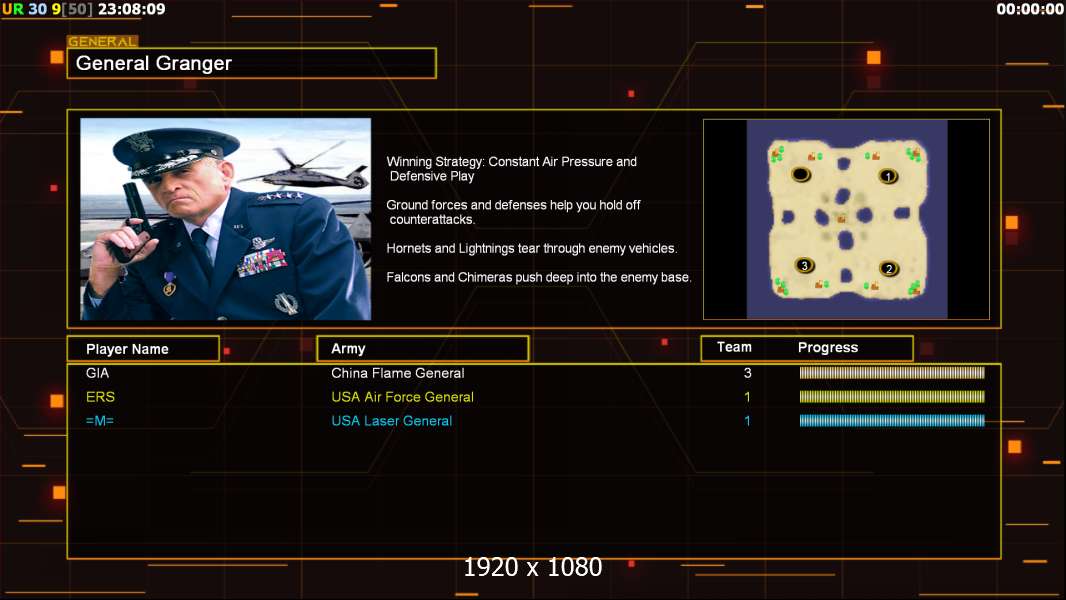Click the 23:08:09 clock overlay
This screenshot has height=600, width=1066.
click(x=131, y=10)
